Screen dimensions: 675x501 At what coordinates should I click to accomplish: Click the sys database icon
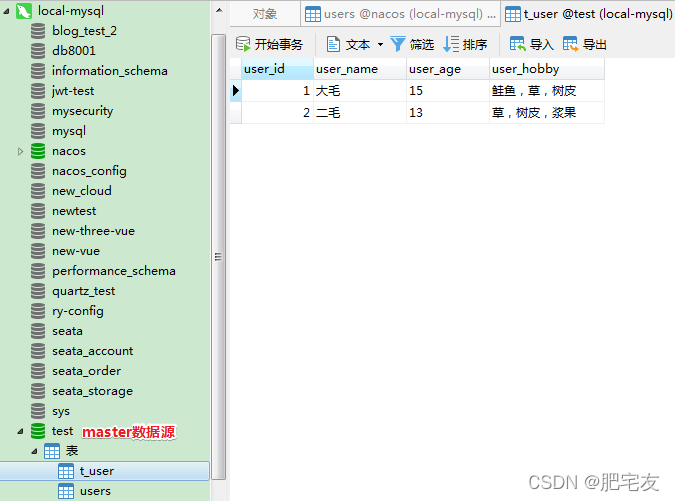(38, 411)
